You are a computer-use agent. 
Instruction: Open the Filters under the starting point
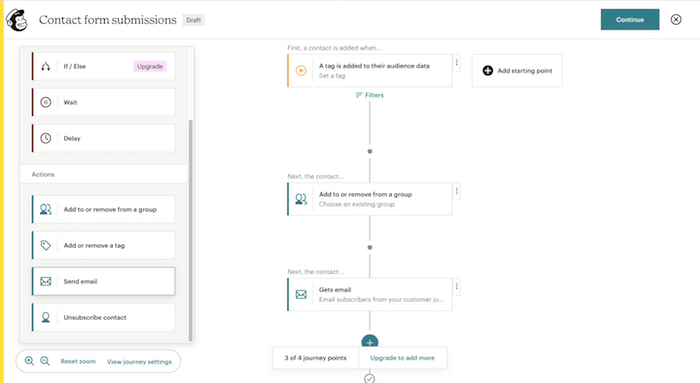click(x=370, y=95)
